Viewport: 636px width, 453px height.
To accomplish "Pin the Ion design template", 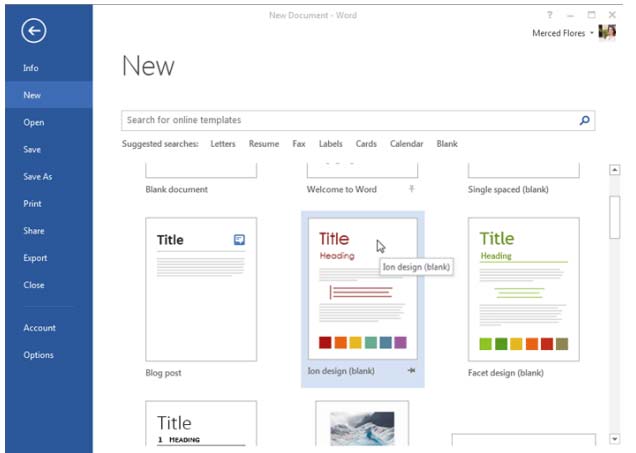I will pos(411,371).
